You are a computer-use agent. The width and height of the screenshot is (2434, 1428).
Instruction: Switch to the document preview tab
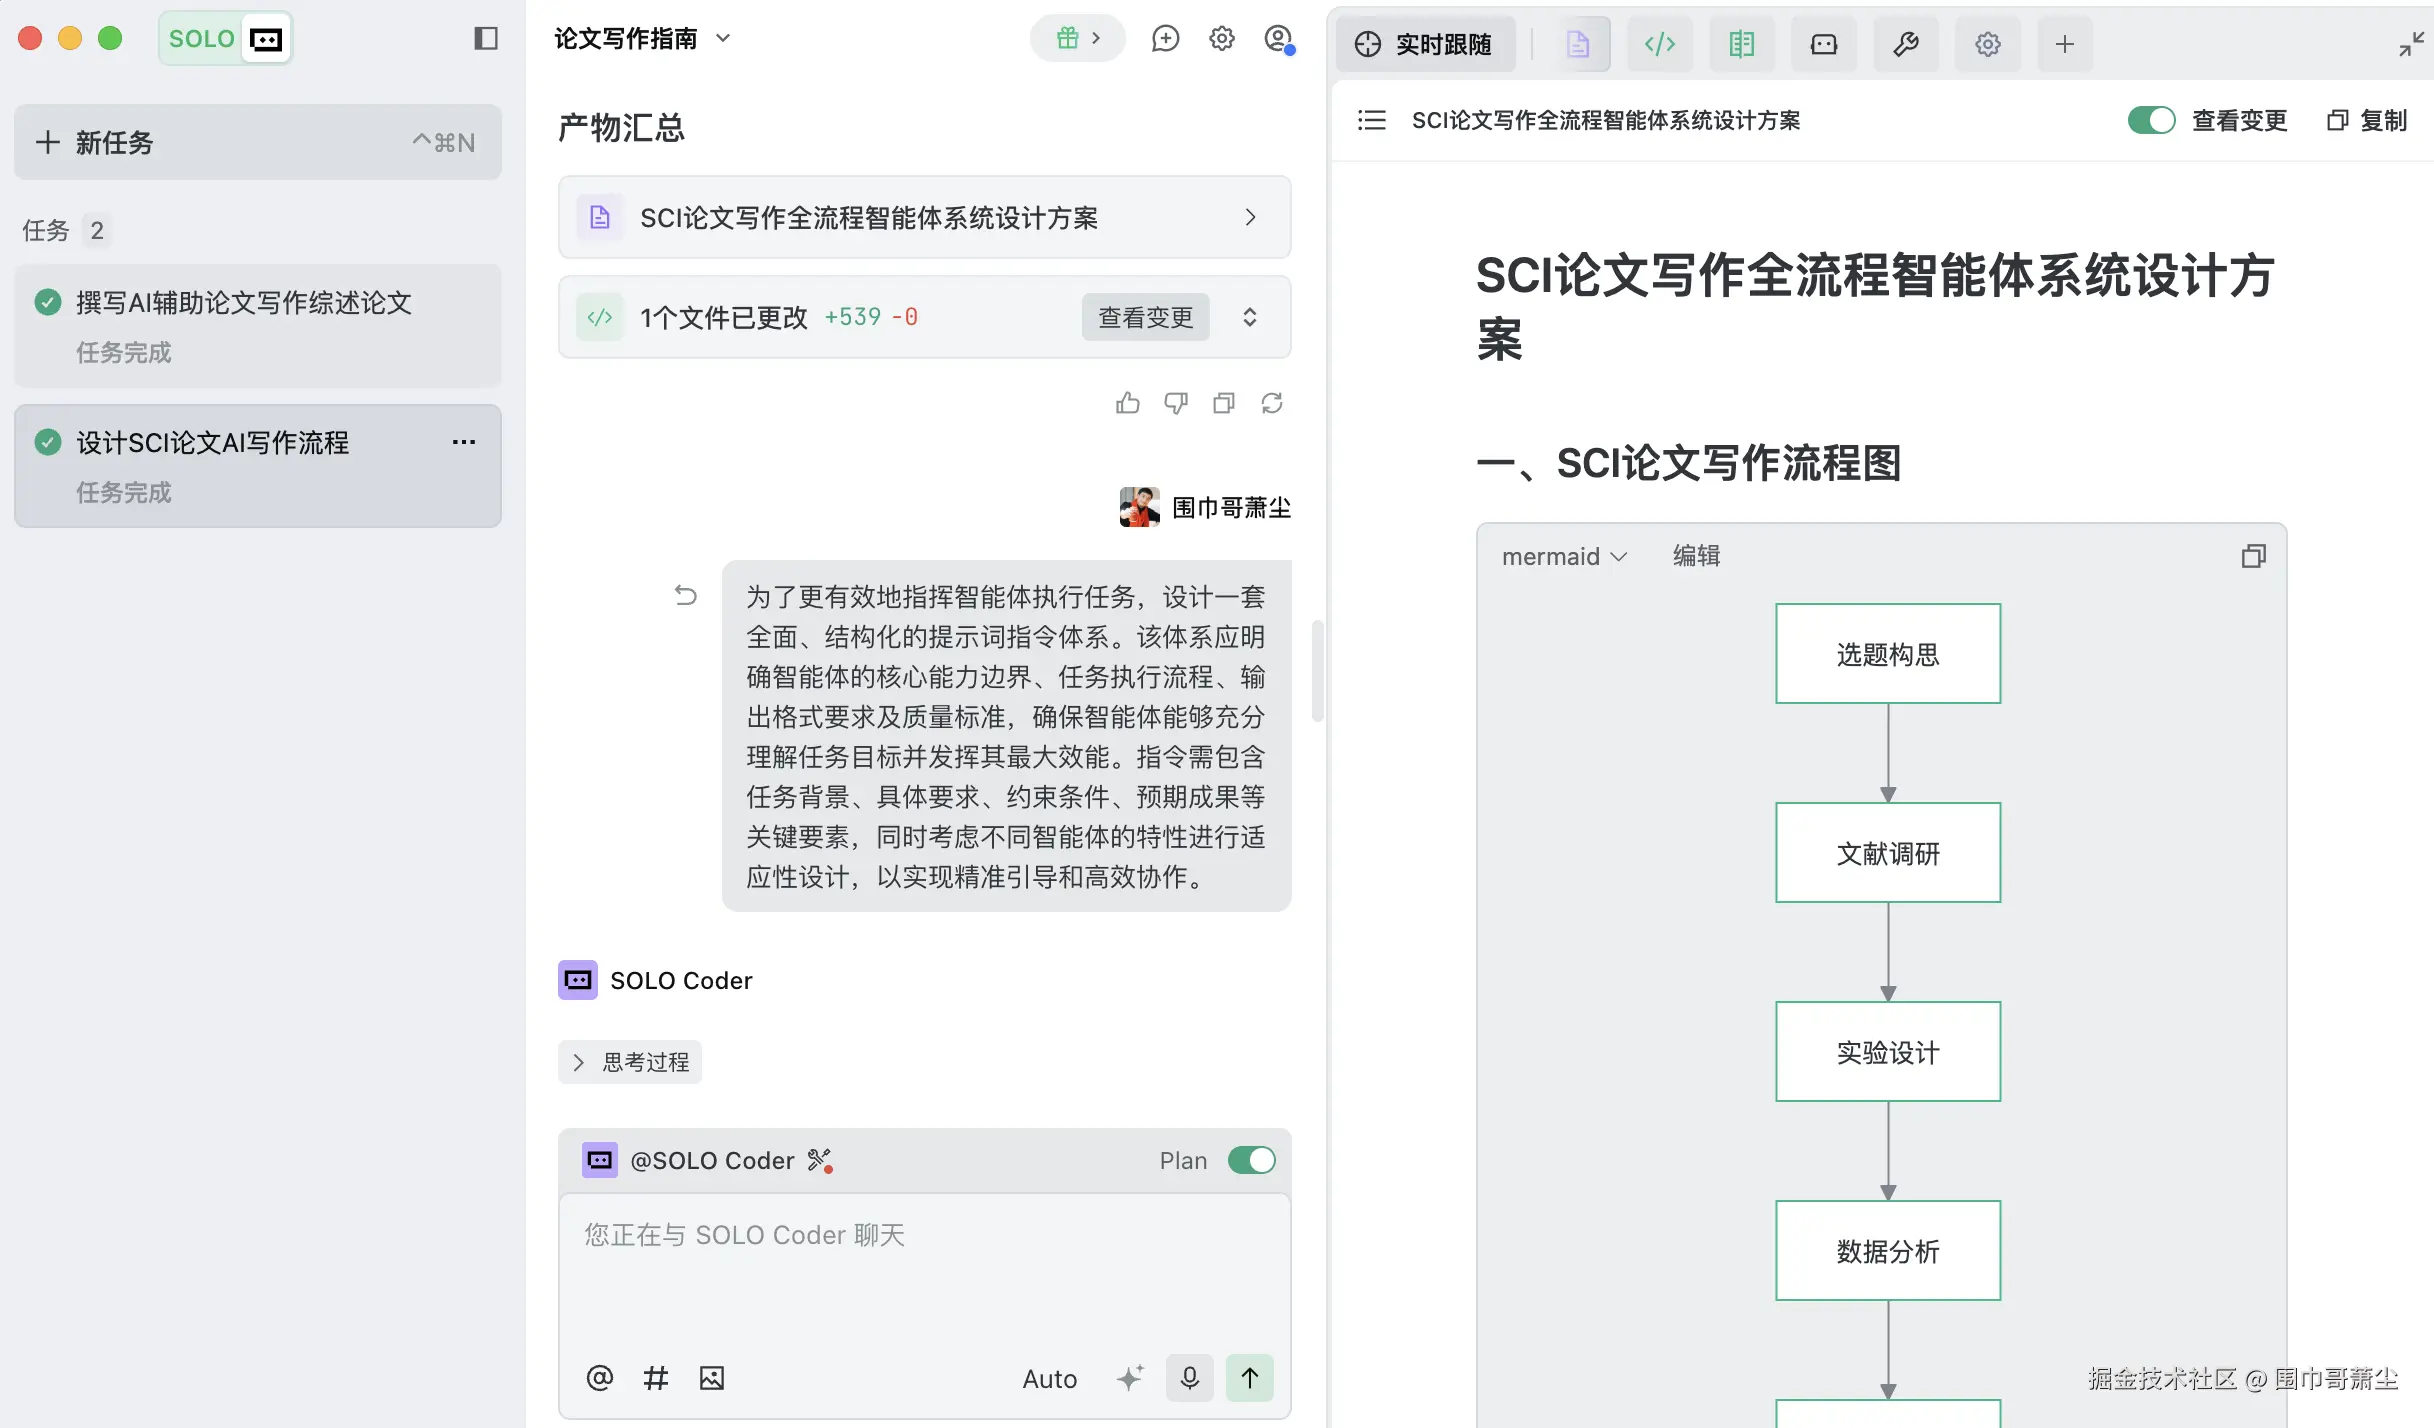[x=1580, y=43]
